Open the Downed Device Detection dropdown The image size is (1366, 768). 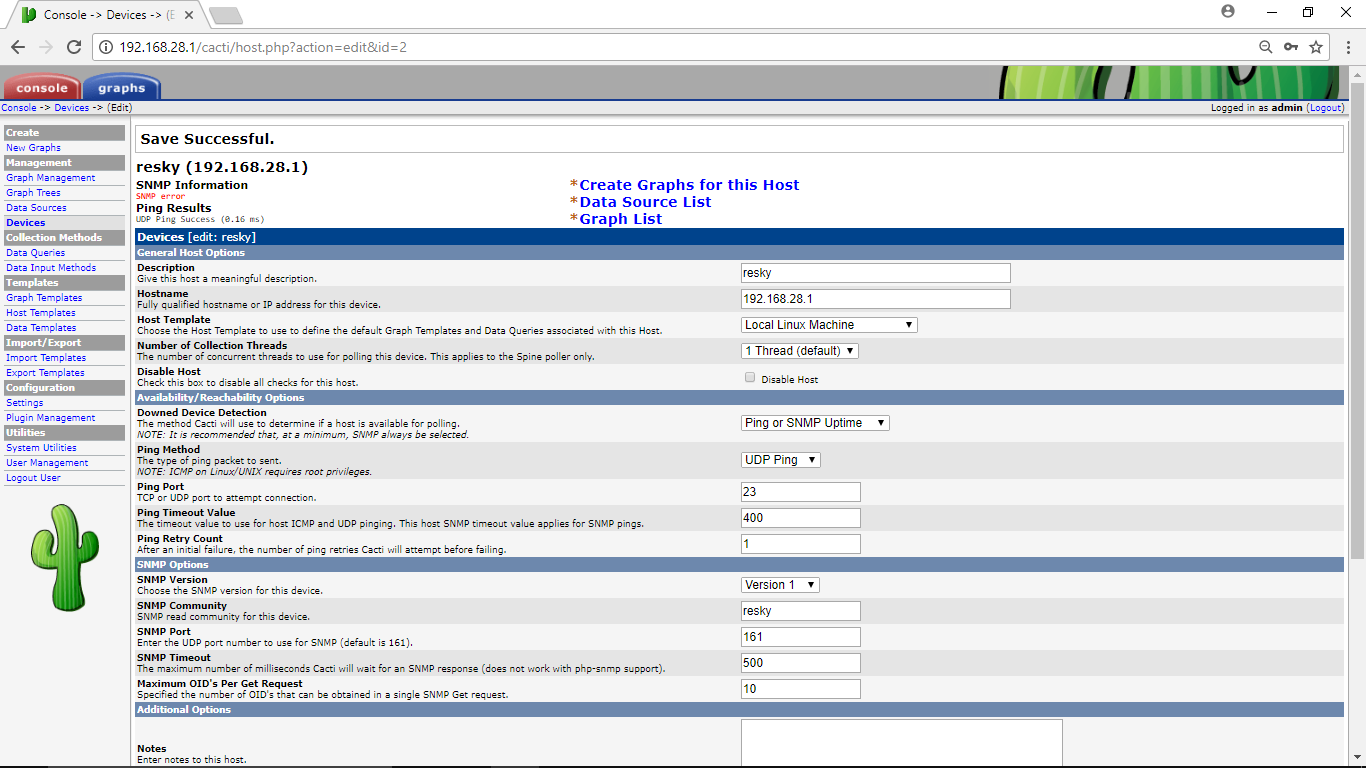[815, 423]
